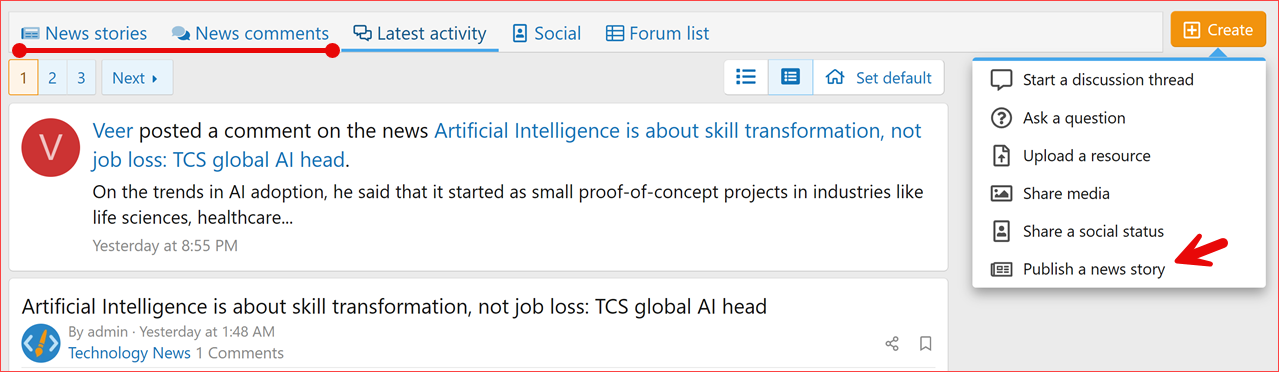Viewport: 1279px width, 372px height.
Task: Go to page 3
Action: pyautogui.click(x=82, y=78)
